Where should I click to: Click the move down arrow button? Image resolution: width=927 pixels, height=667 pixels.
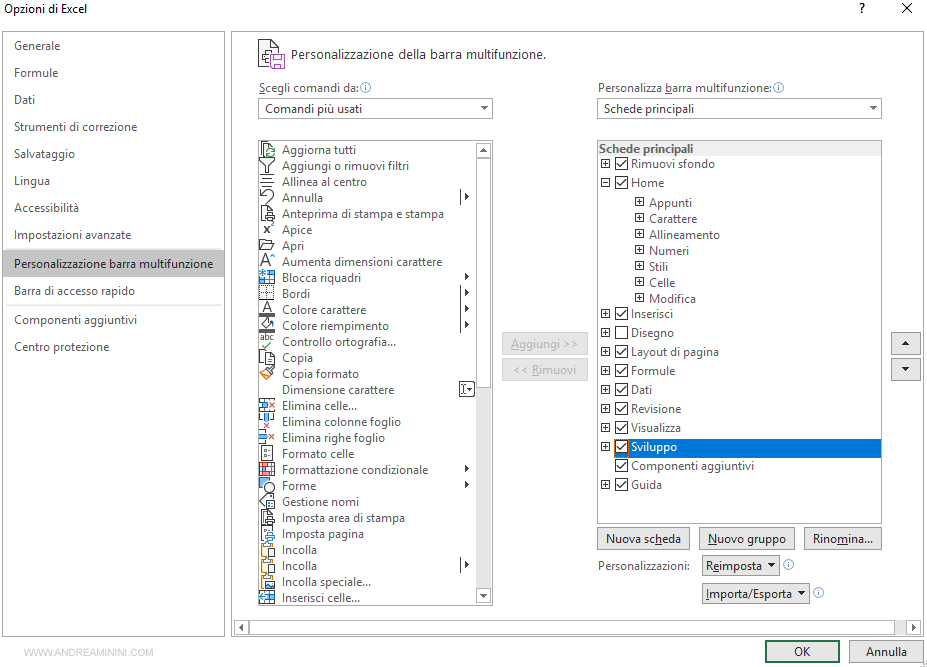pyautogui.click(x=905, y=370)
